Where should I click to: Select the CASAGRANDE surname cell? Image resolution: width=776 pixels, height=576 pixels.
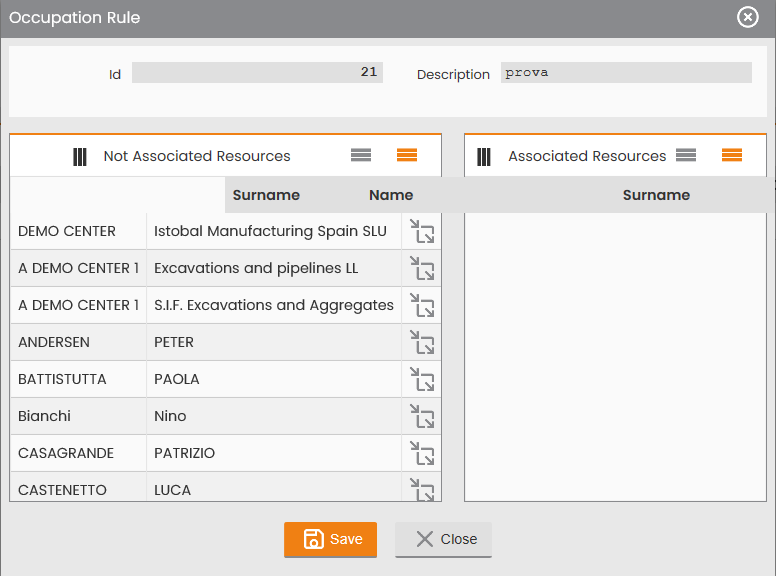tap(79, 453)
